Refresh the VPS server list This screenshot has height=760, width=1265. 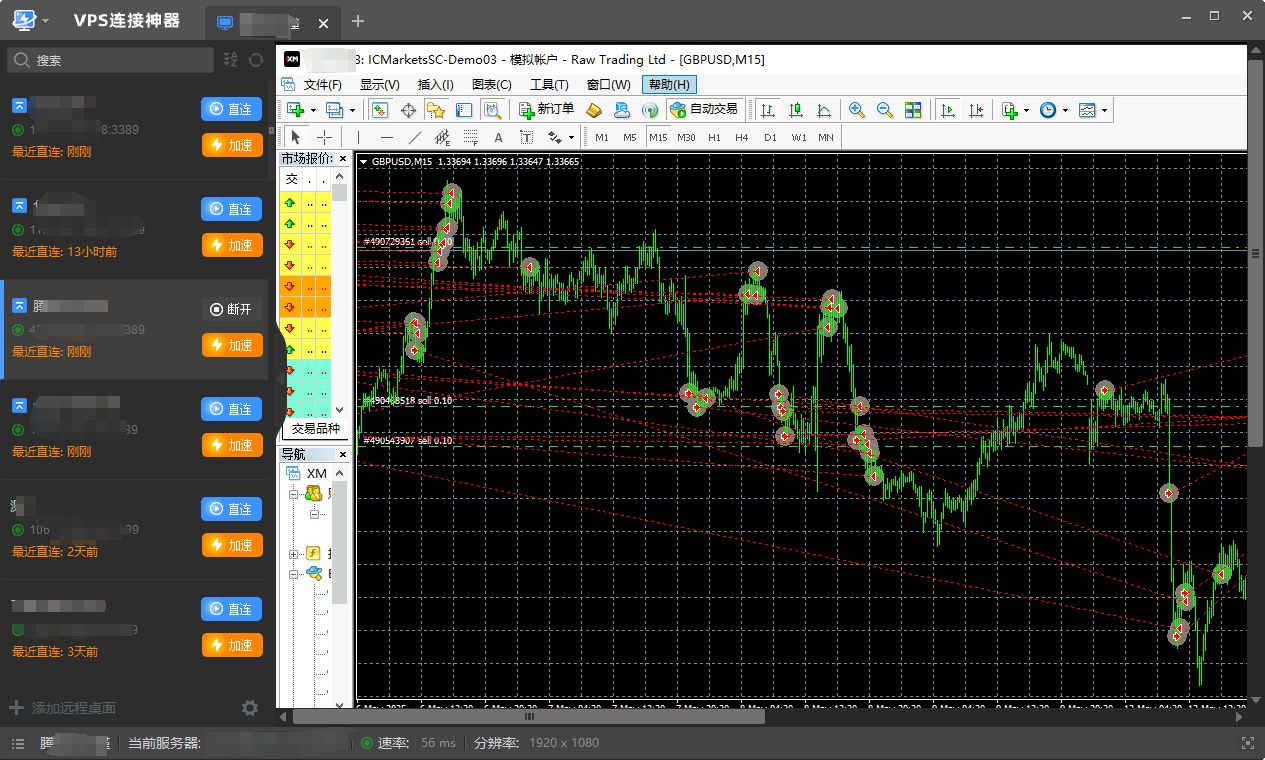click(257, 60)
